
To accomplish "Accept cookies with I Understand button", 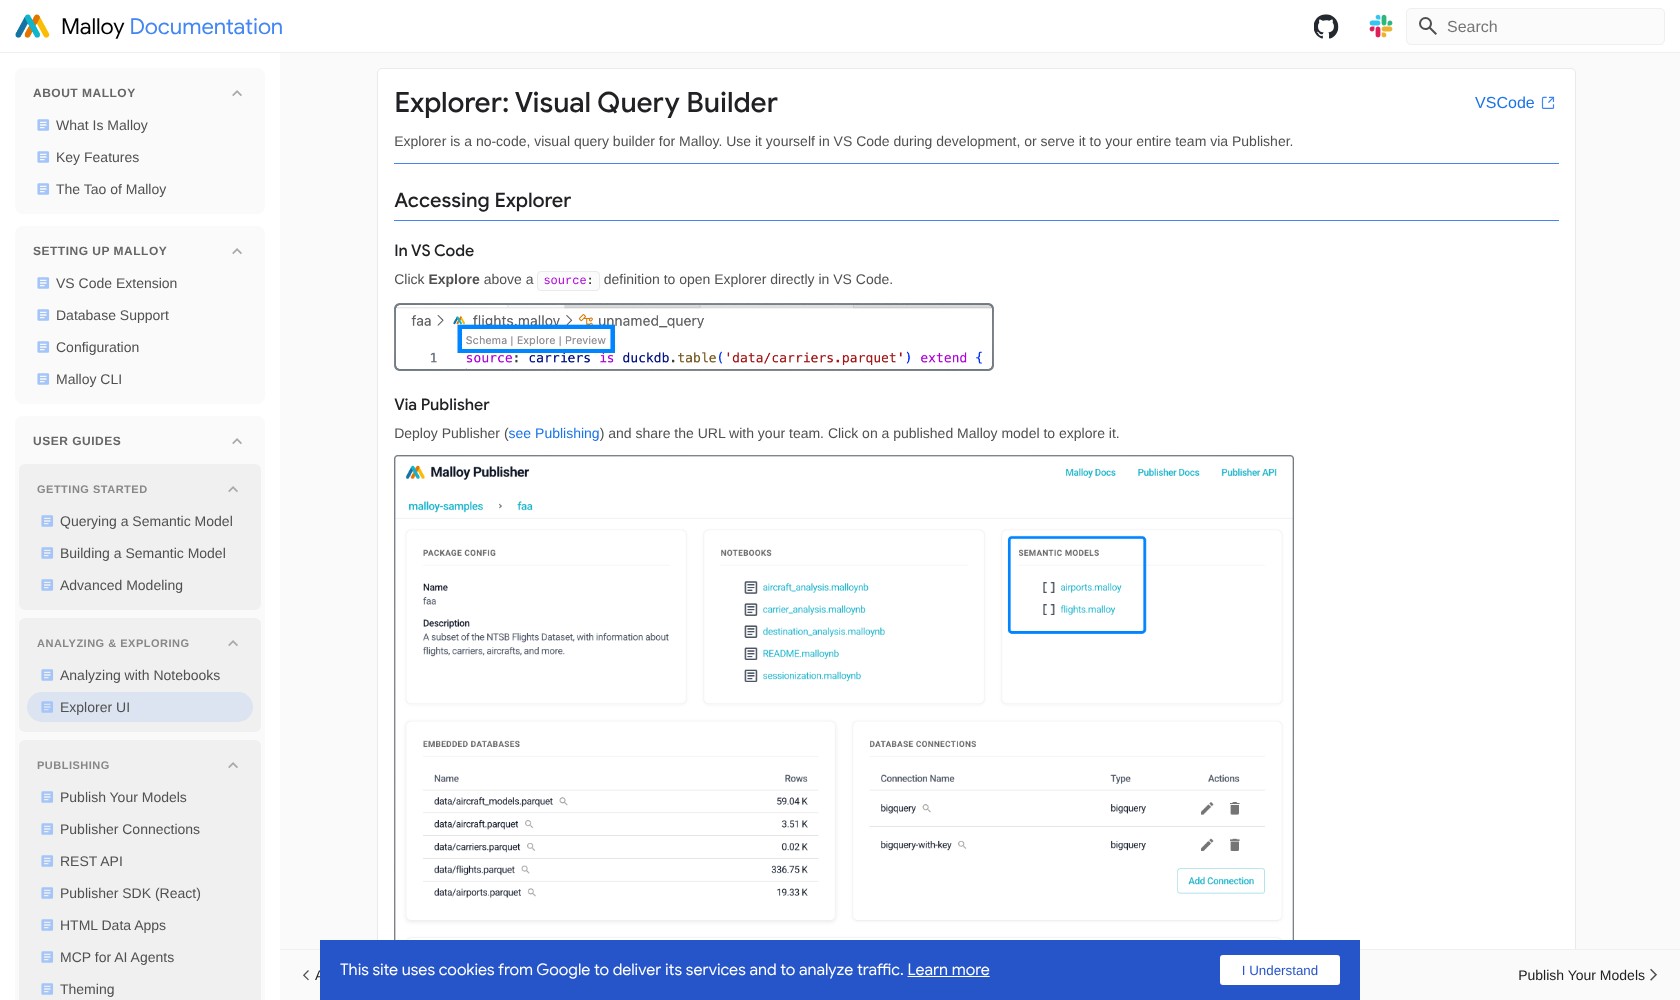I will [x=1280, y=970].
